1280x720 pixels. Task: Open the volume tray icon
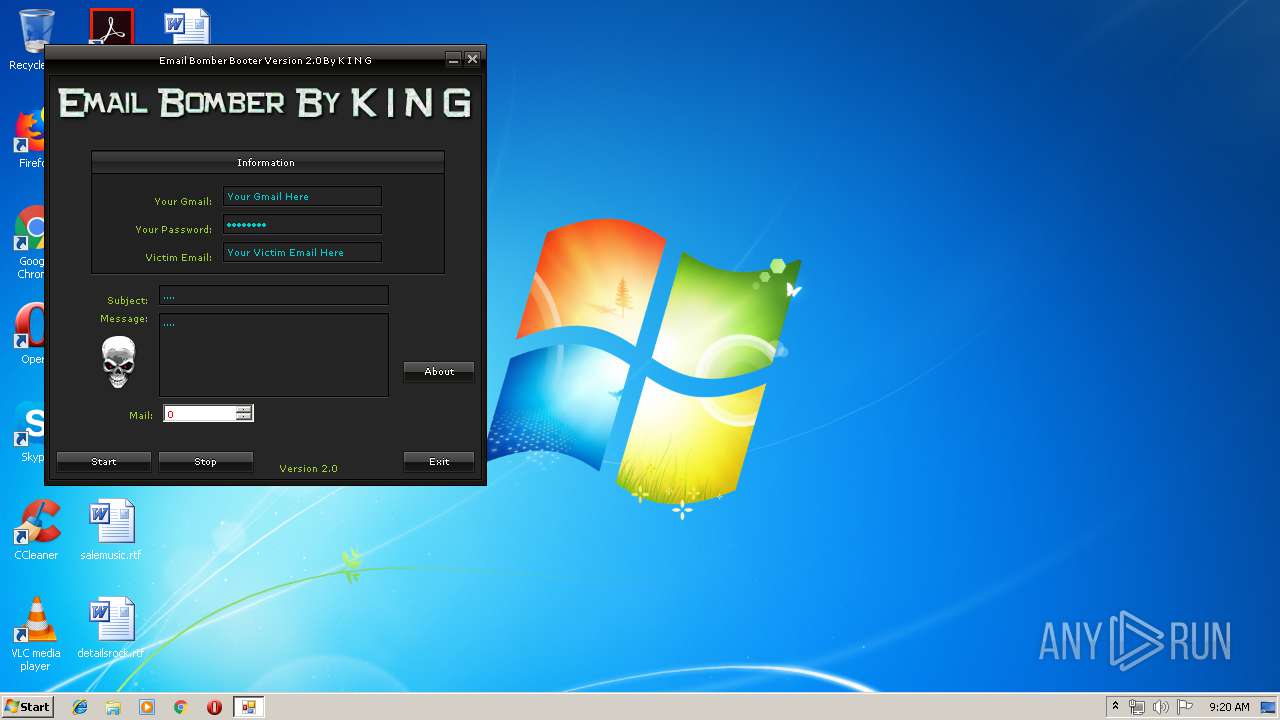1161,707
